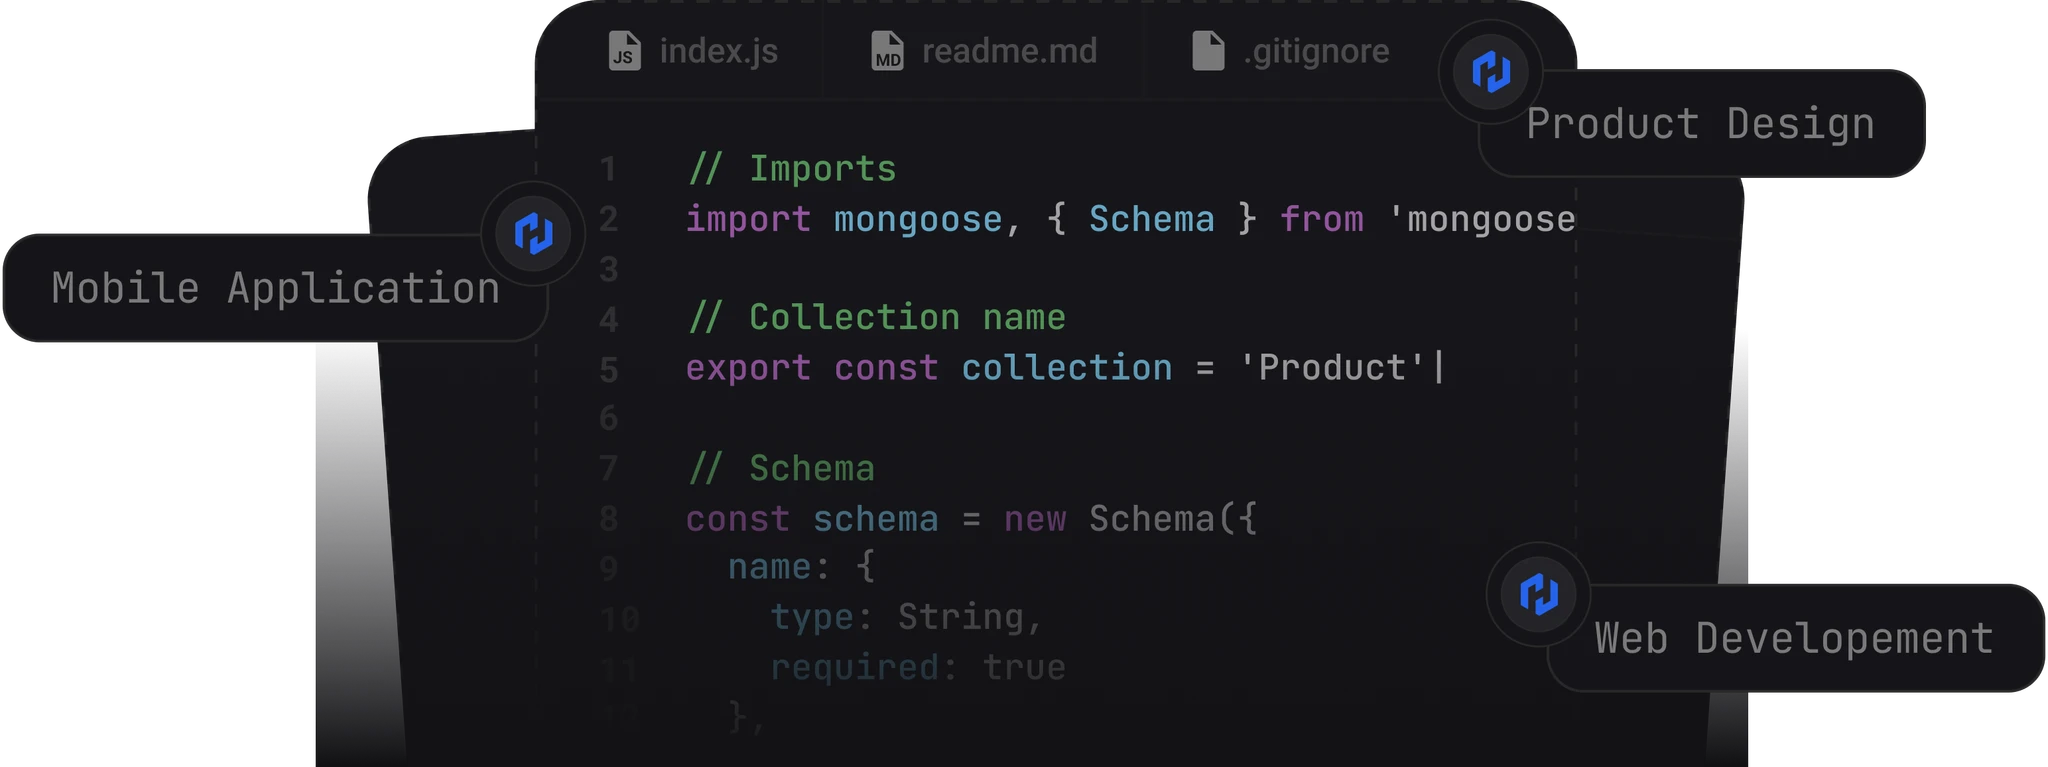This screenshot has height=767, width=2048.
Task: Place cursor on the 'Product' string
Action: tap(1333, 368)
